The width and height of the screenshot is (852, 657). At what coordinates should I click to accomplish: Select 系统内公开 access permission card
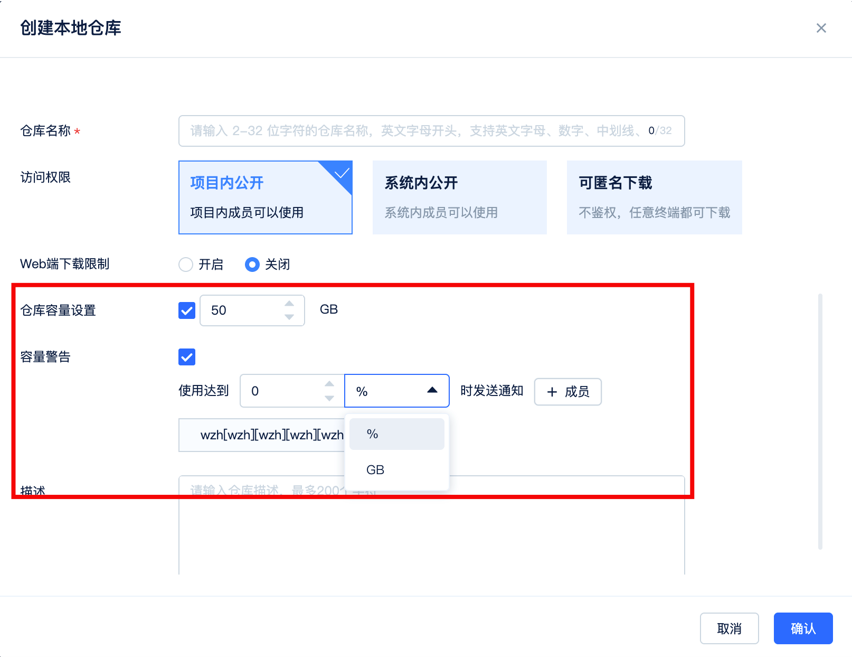coord(459,197)
